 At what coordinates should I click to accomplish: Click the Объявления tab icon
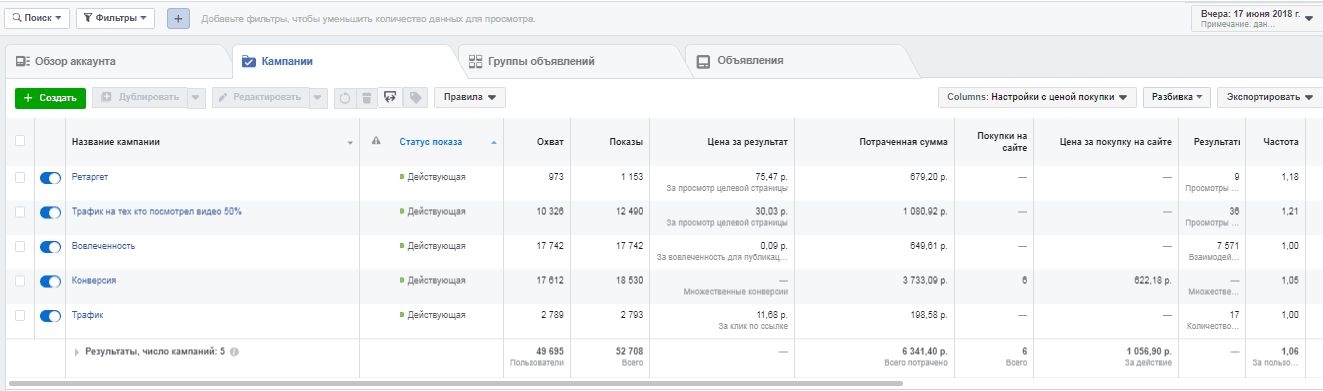(703, 62)
